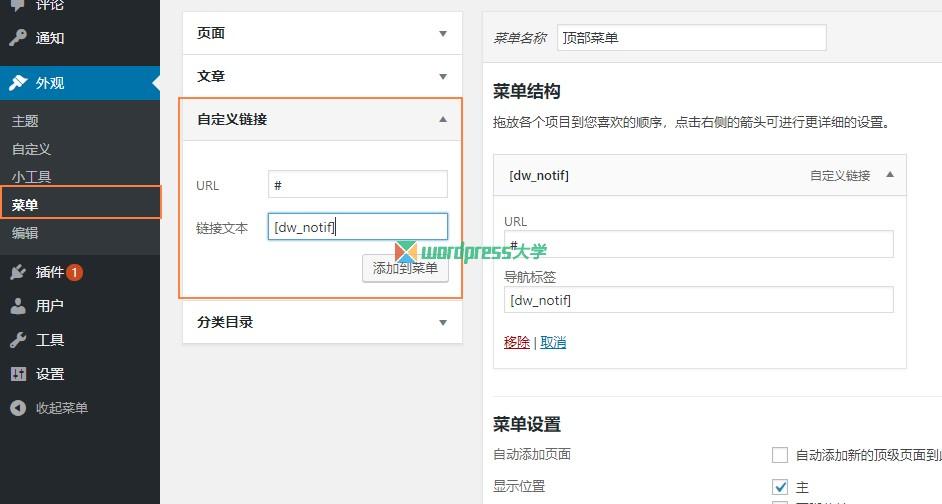The height and width of the screenshot is (504, 942).
Task: Click the 移除 link
Action: coord(517,342)
